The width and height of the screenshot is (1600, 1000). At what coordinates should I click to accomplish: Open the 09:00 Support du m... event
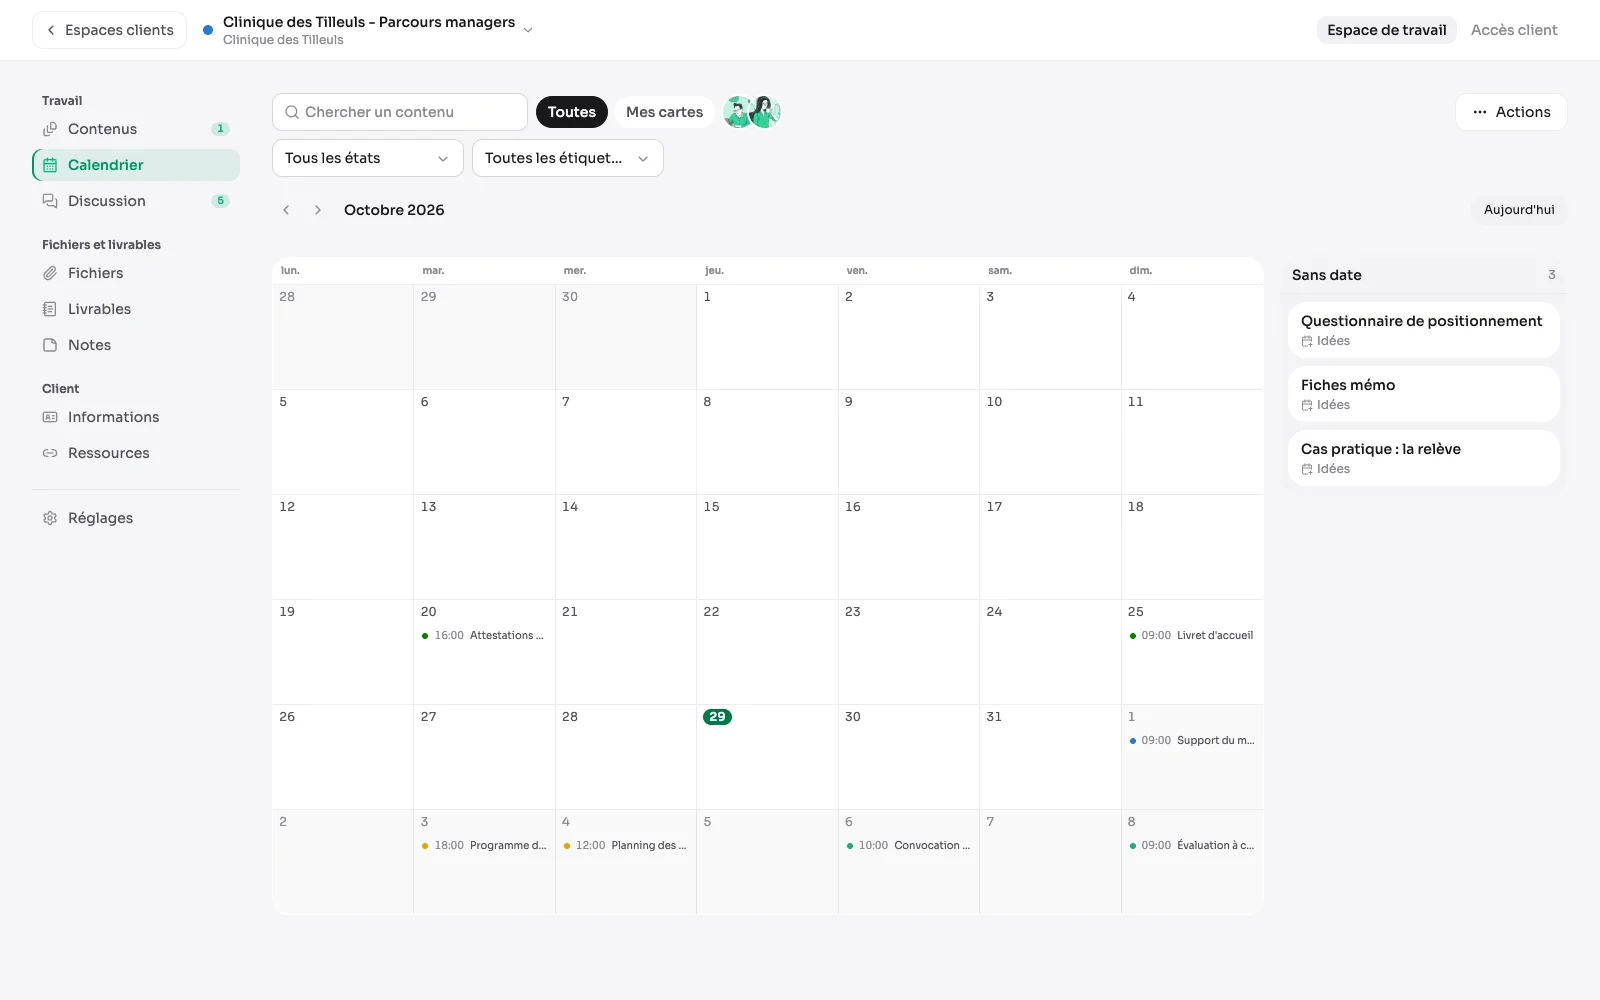click(x=1192, y=741)
